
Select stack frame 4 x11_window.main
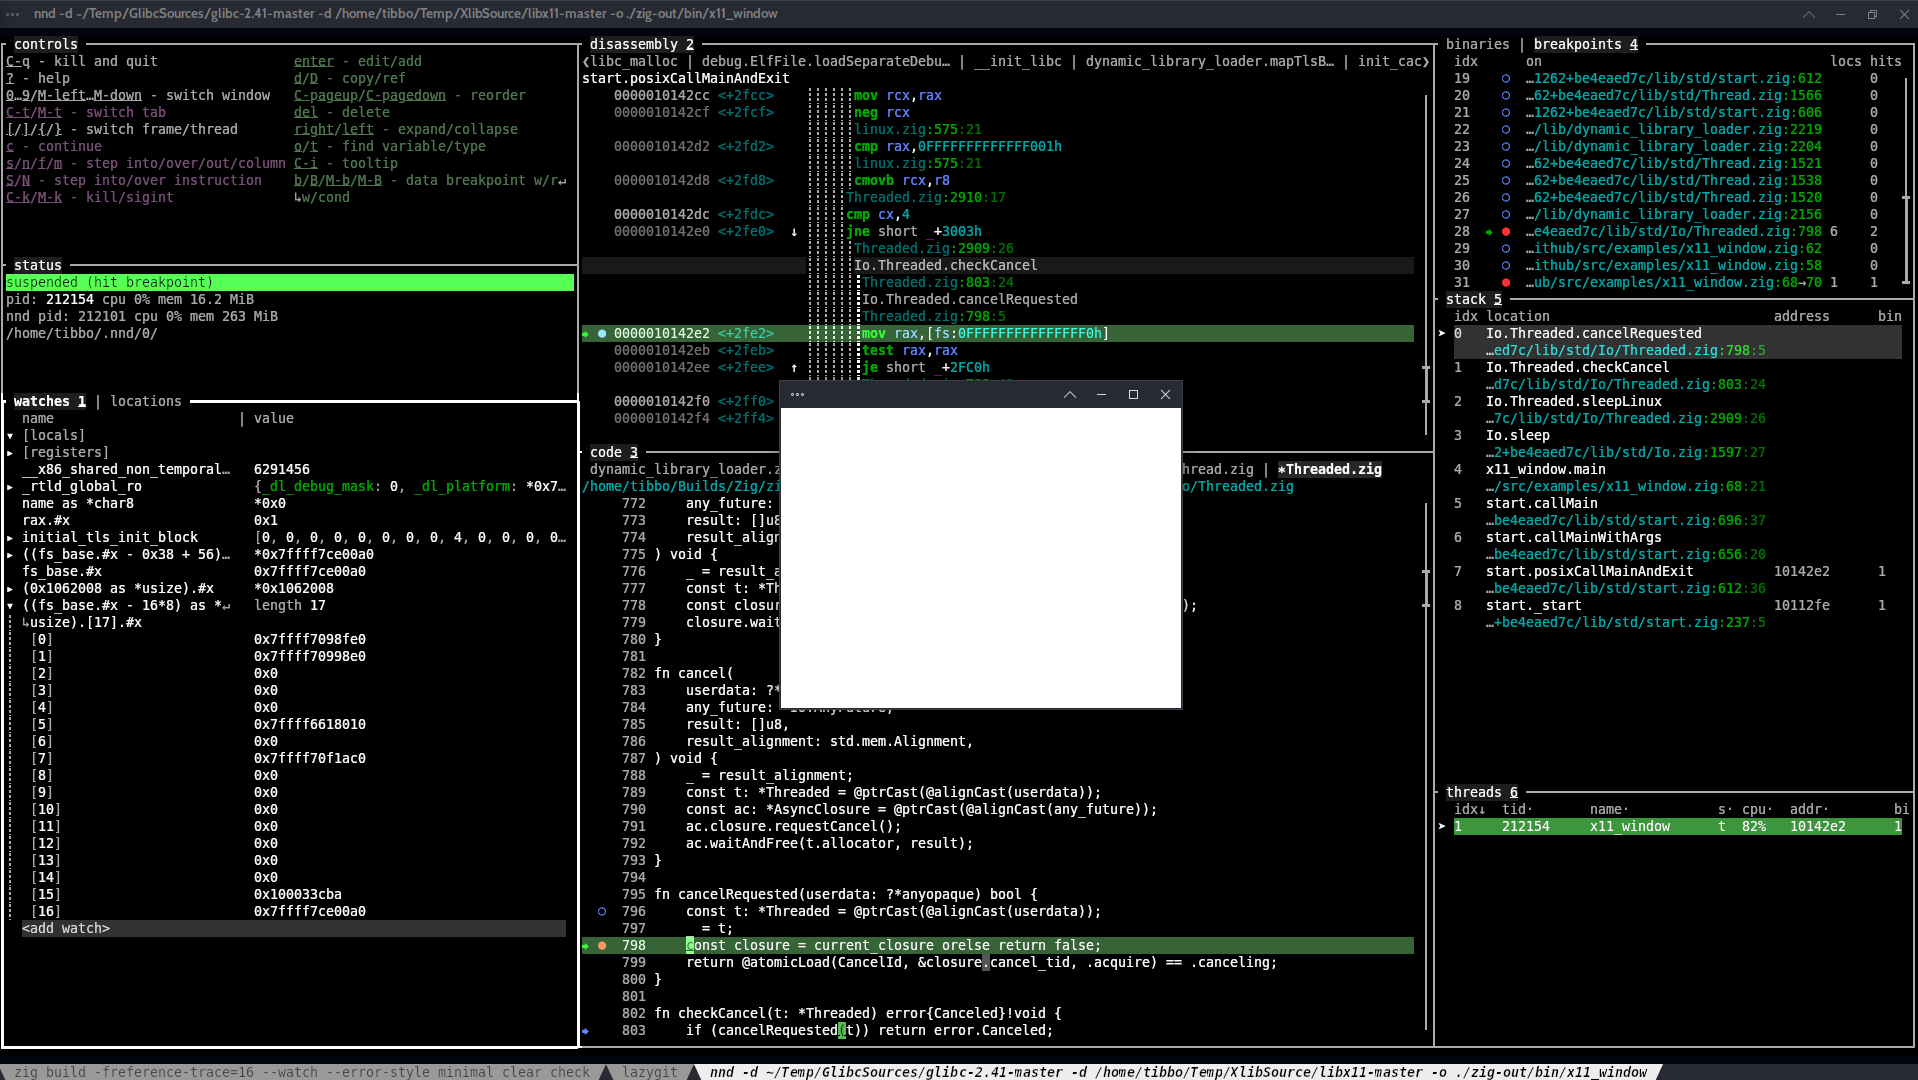1545,469
